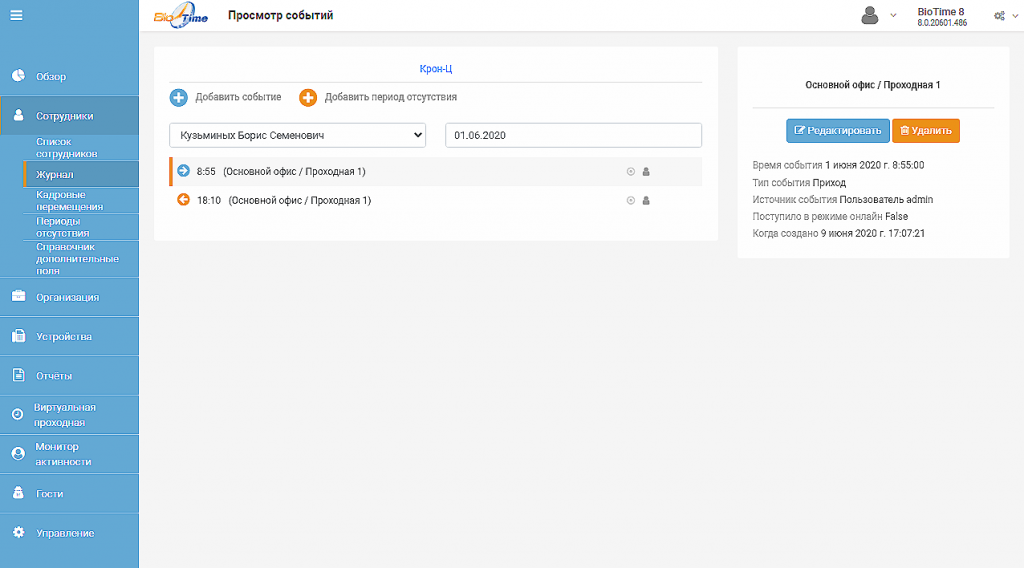Click the Удалить button
The image size is (1024, 568).
click(x=925, y=131)
